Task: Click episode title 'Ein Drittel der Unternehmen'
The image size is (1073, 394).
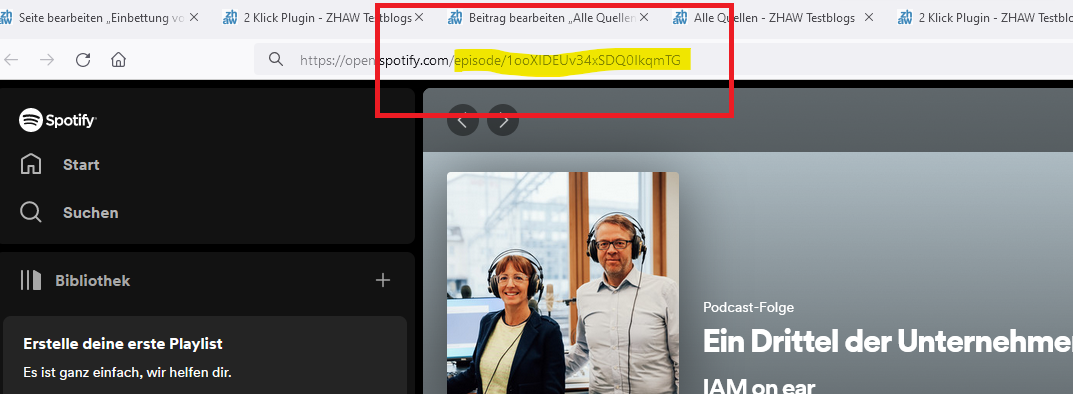Action: tap(888, 341)
